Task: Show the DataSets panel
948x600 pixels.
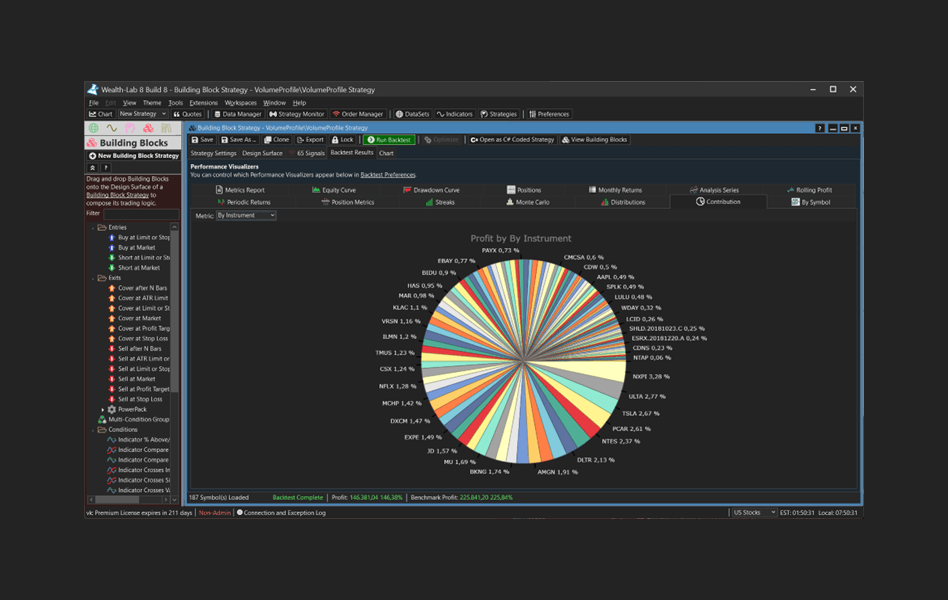Action: point(412,114)
